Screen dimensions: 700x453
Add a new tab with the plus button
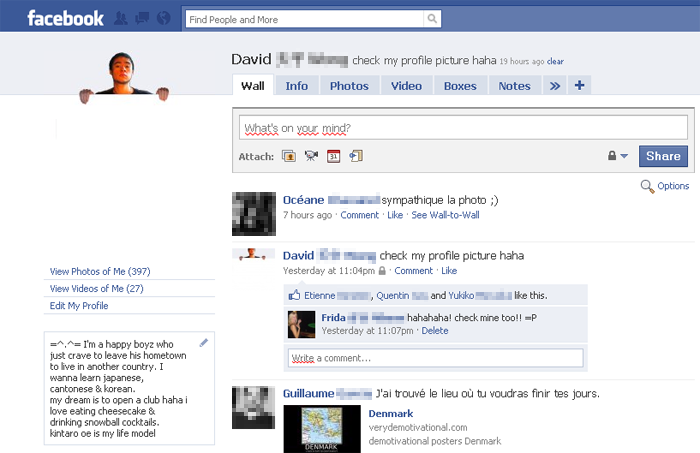(579, 86)
